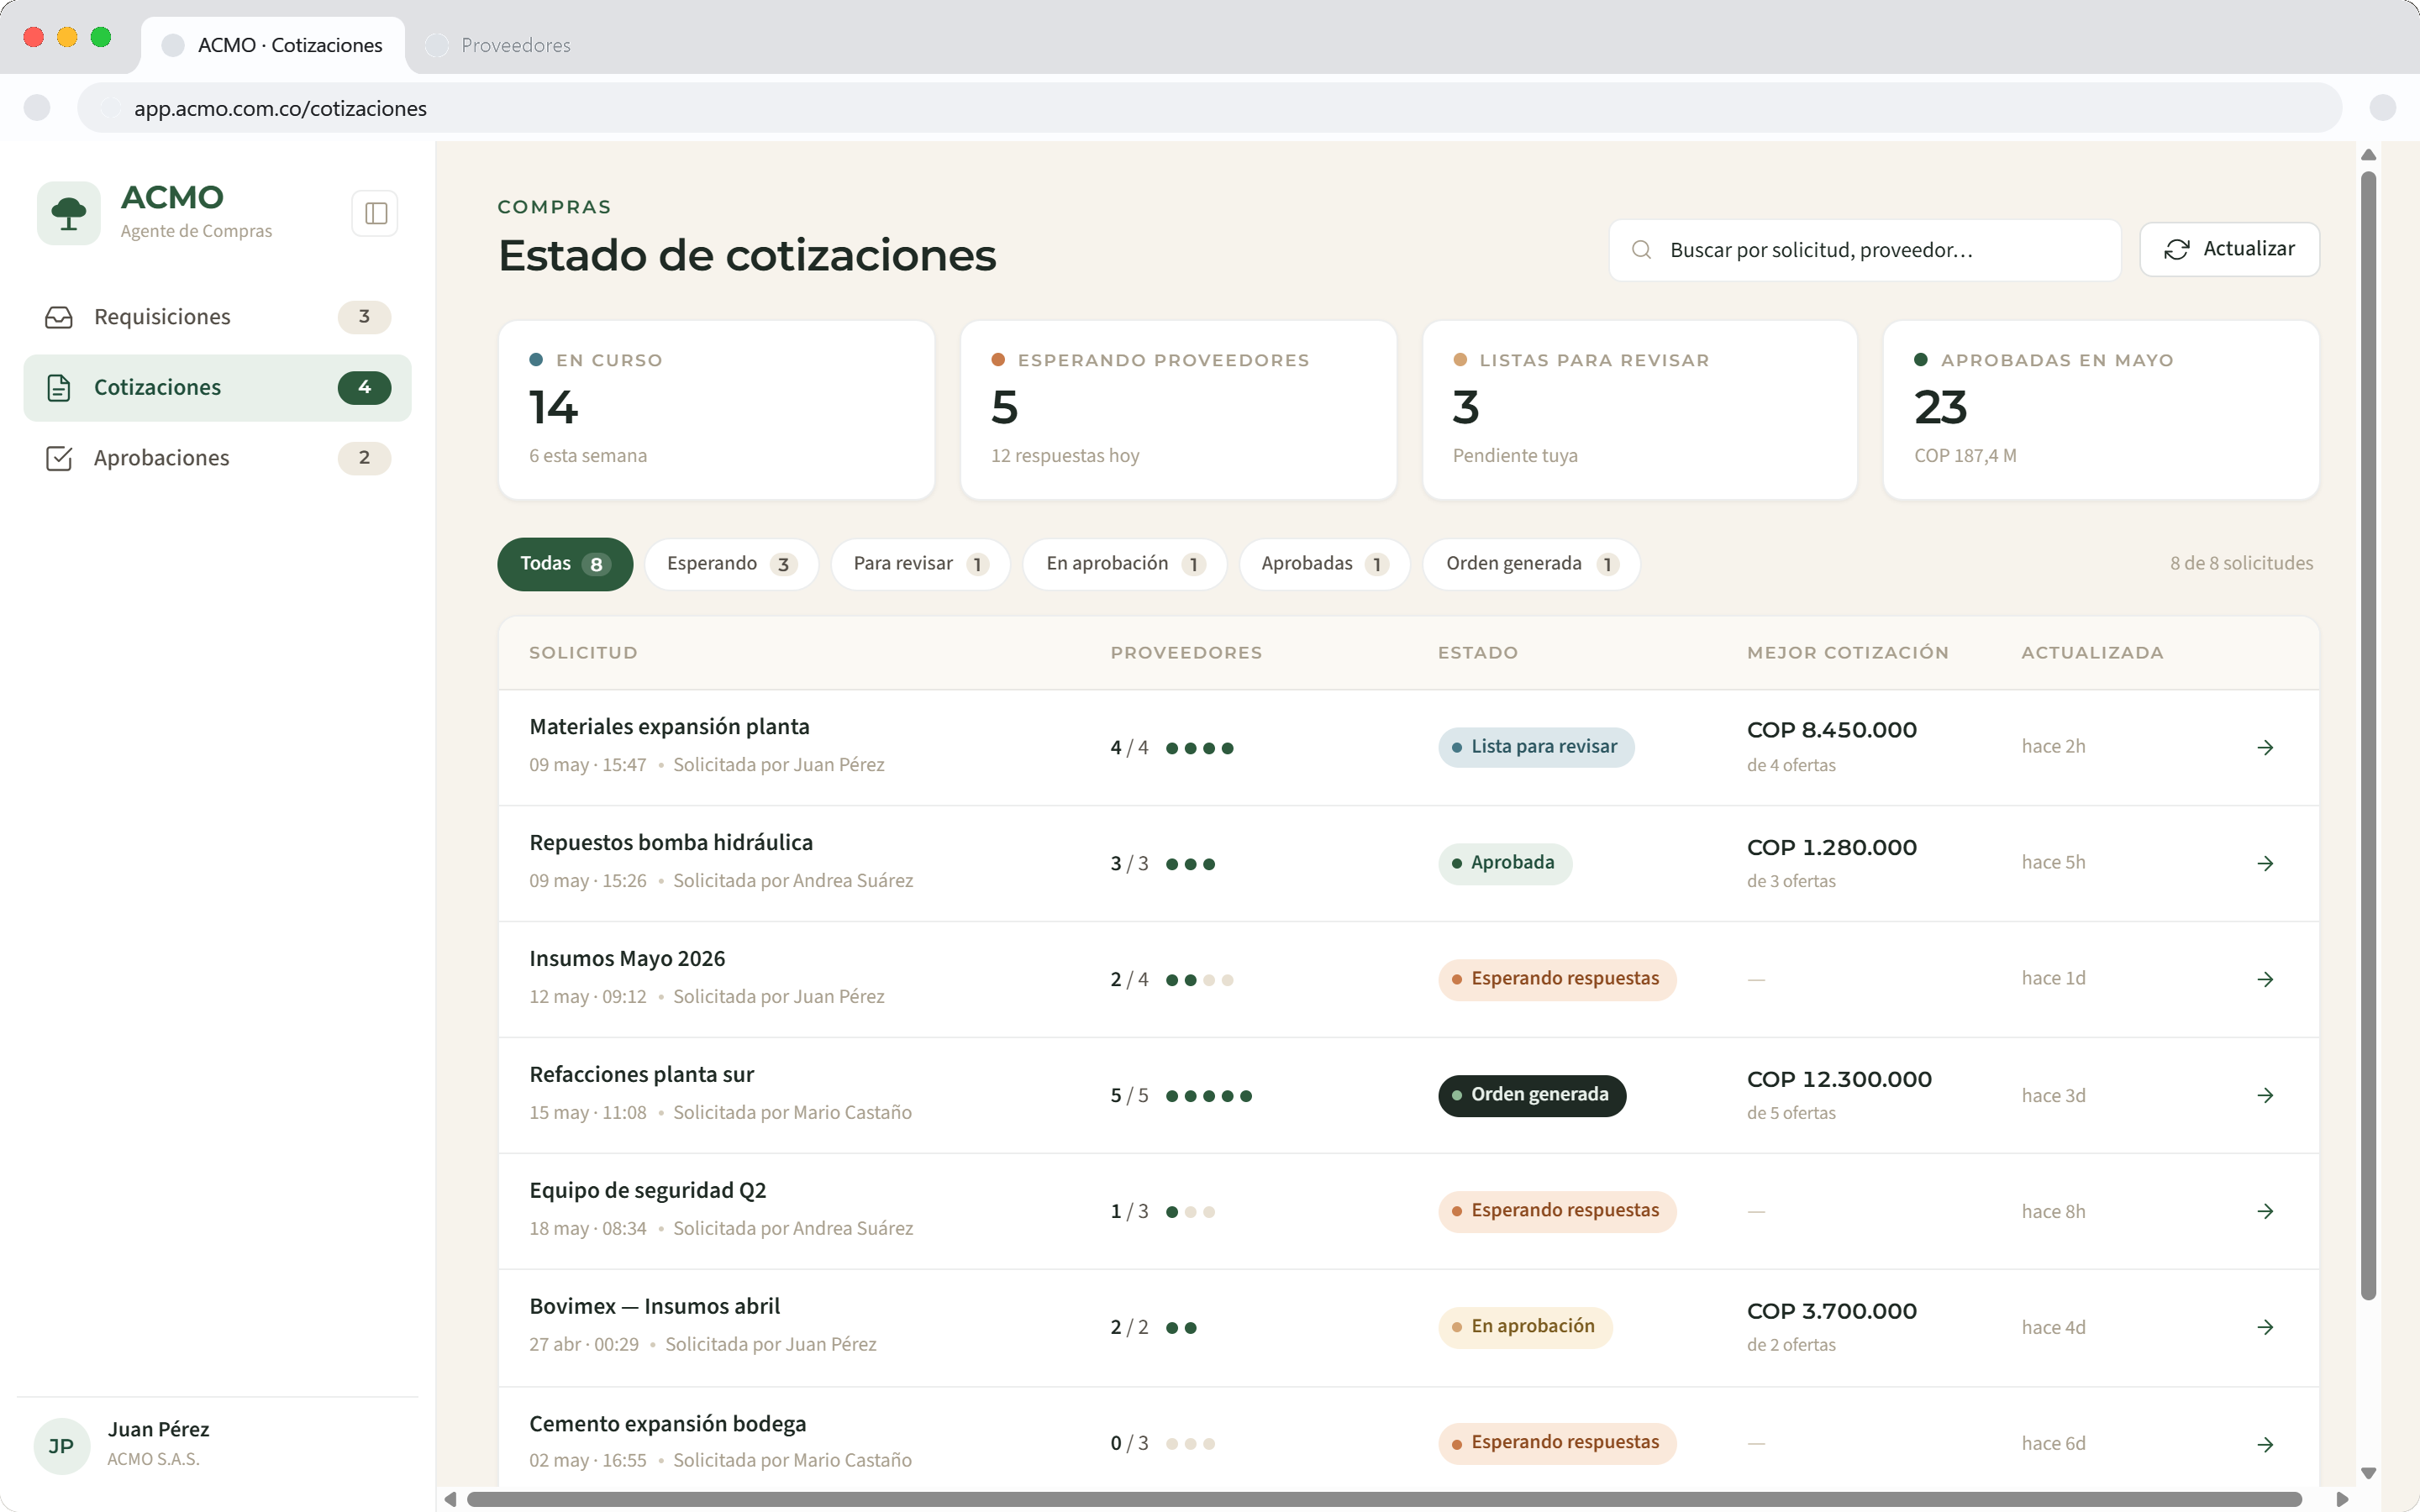Click the magnifier search icon

coord(1641,250)
